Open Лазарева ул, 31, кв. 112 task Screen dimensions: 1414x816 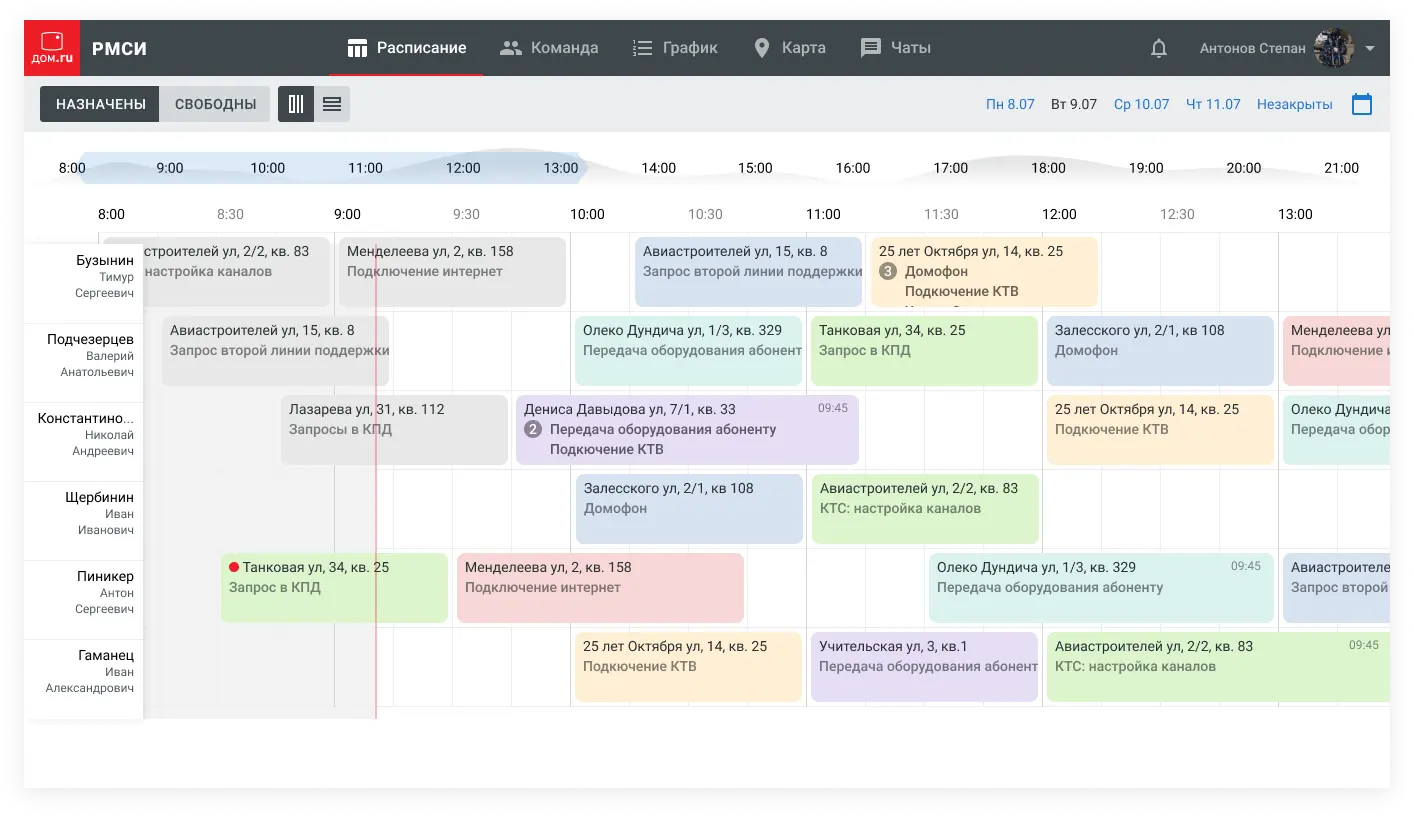pyautogui.click(x=394, y=430)
